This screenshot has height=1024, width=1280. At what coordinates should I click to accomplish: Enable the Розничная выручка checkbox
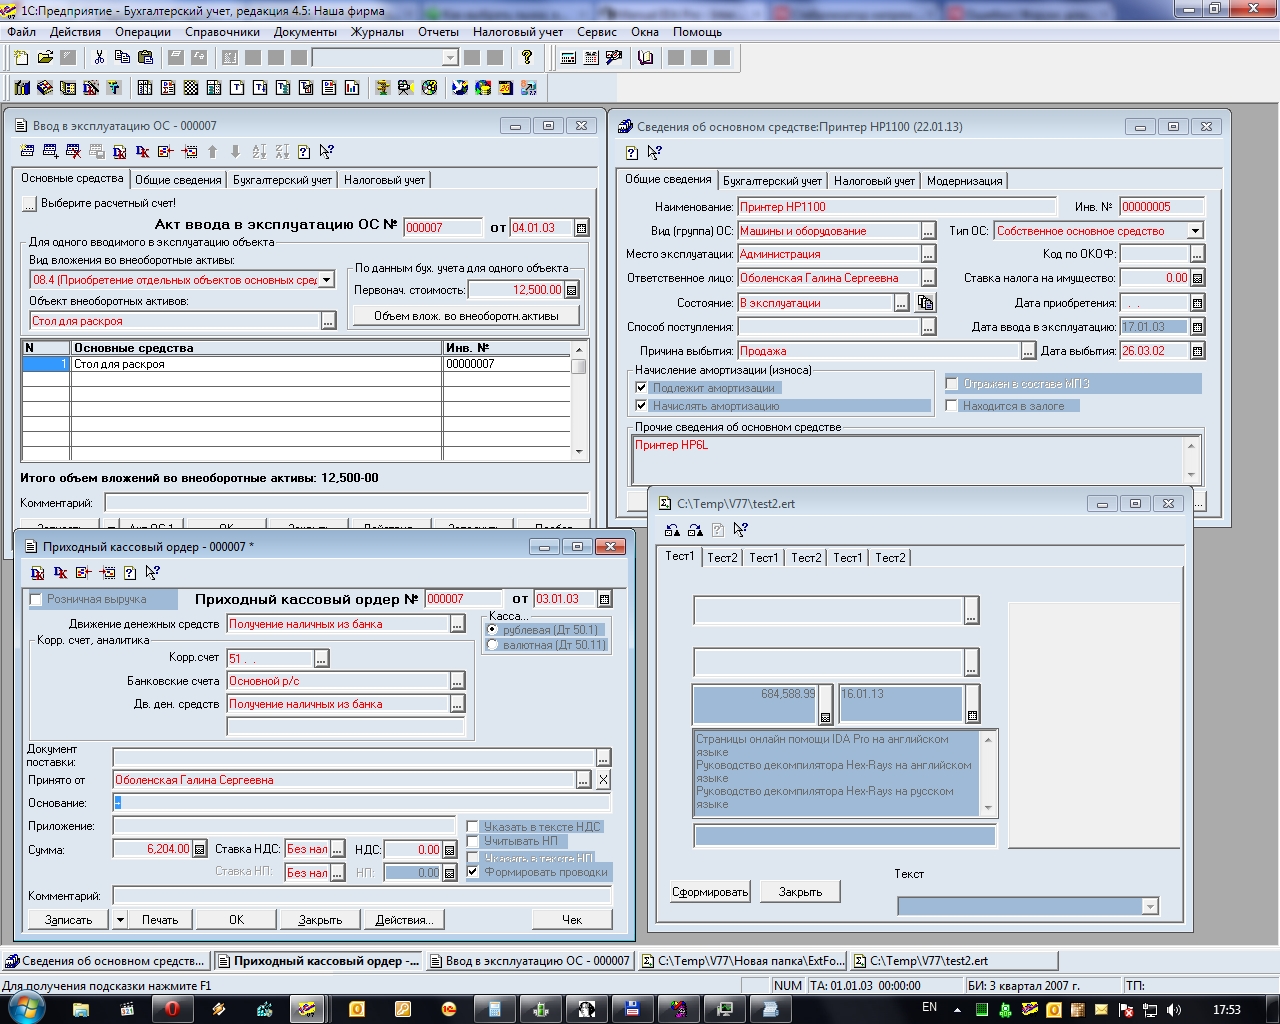36,600
